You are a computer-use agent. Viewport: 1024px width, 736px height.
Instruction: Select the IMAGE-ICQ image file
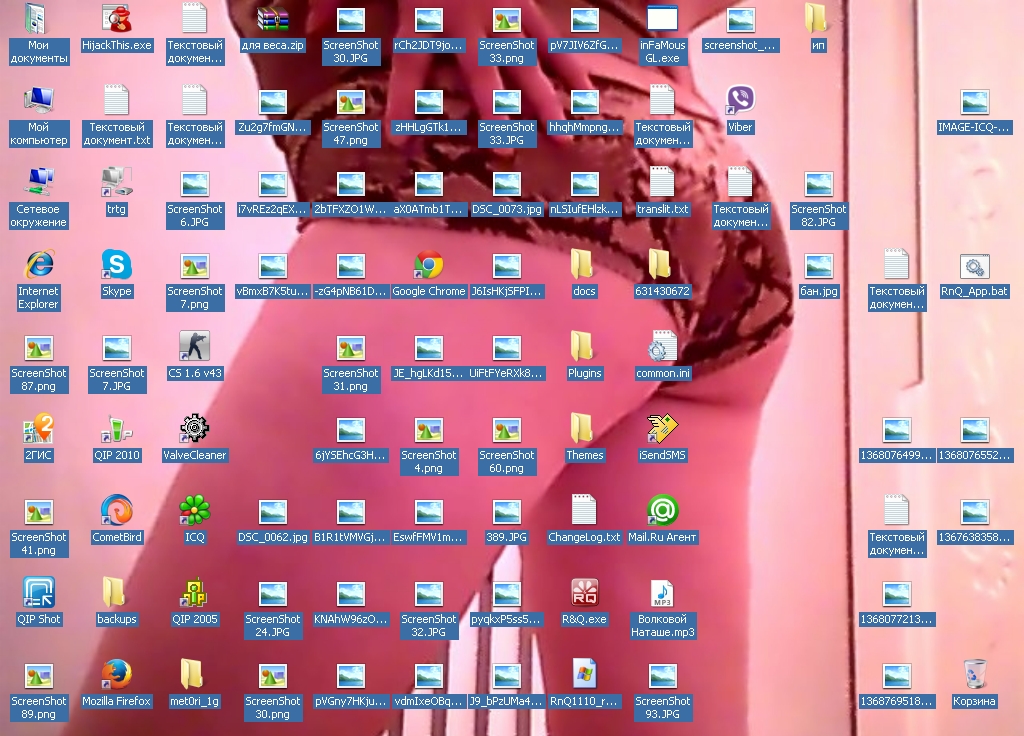pyautogui.click(x=974, y=101)
